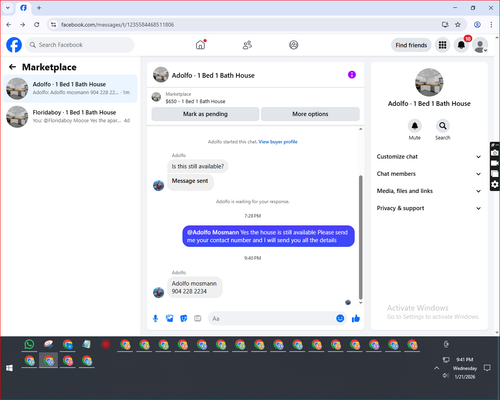Mute the conversation with the bell icon
Screen dimensions: 500x400
(x=415, y=126)
